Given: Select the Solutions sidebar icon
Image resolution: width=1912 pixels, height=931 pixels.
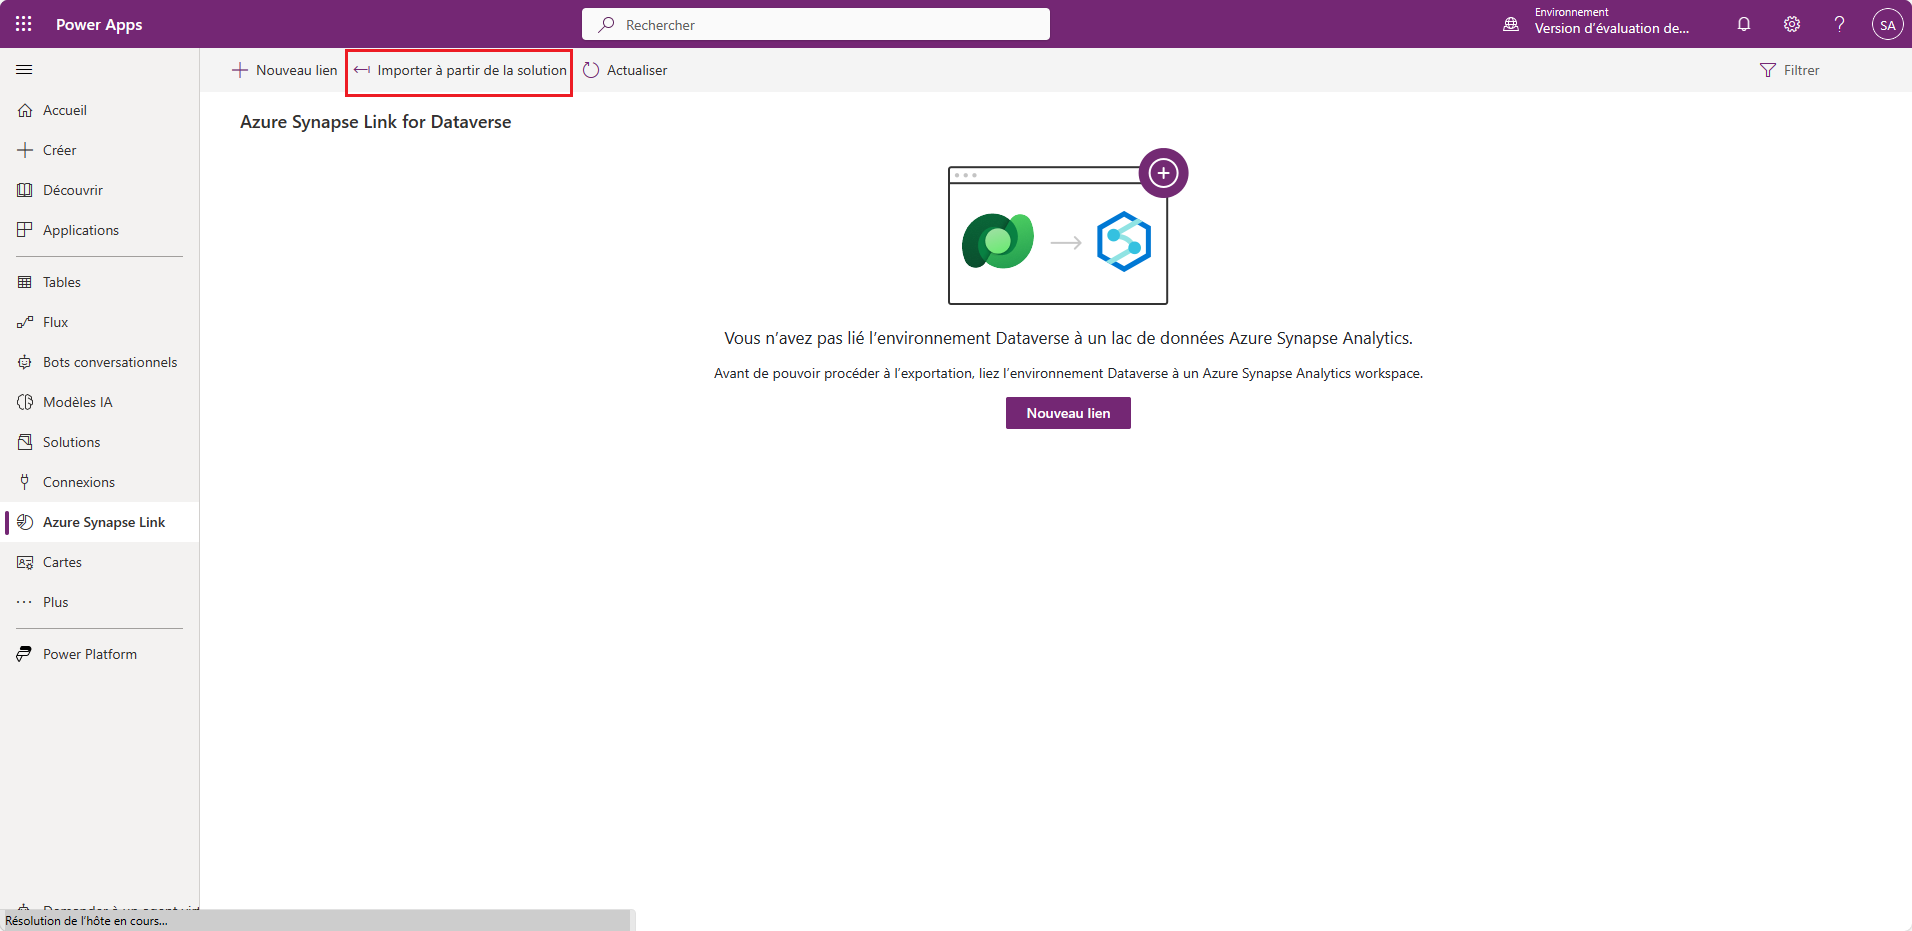Looking at the screenshot, I should pyautogui.click(x=70, y=442).
